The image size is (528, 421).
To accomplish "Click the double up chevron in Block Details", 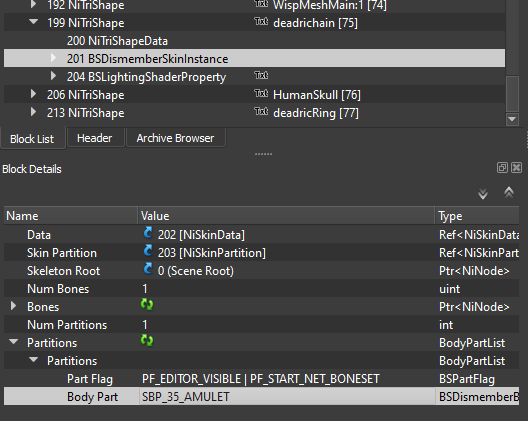I will click(509, 193).
